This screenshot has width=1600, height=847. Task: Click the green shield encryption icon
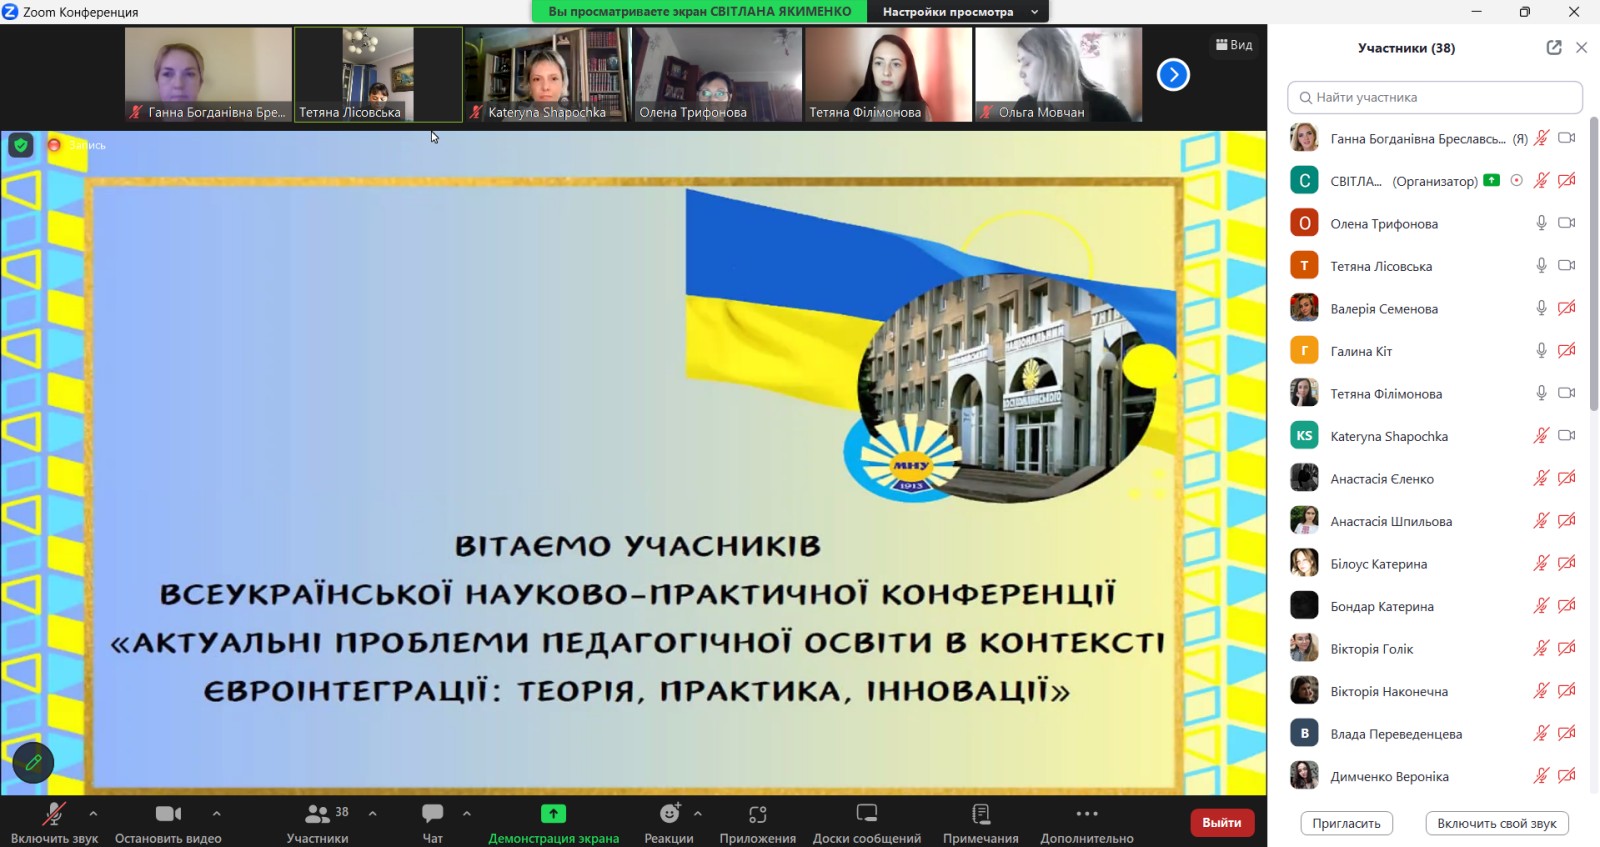pos(20,145)
